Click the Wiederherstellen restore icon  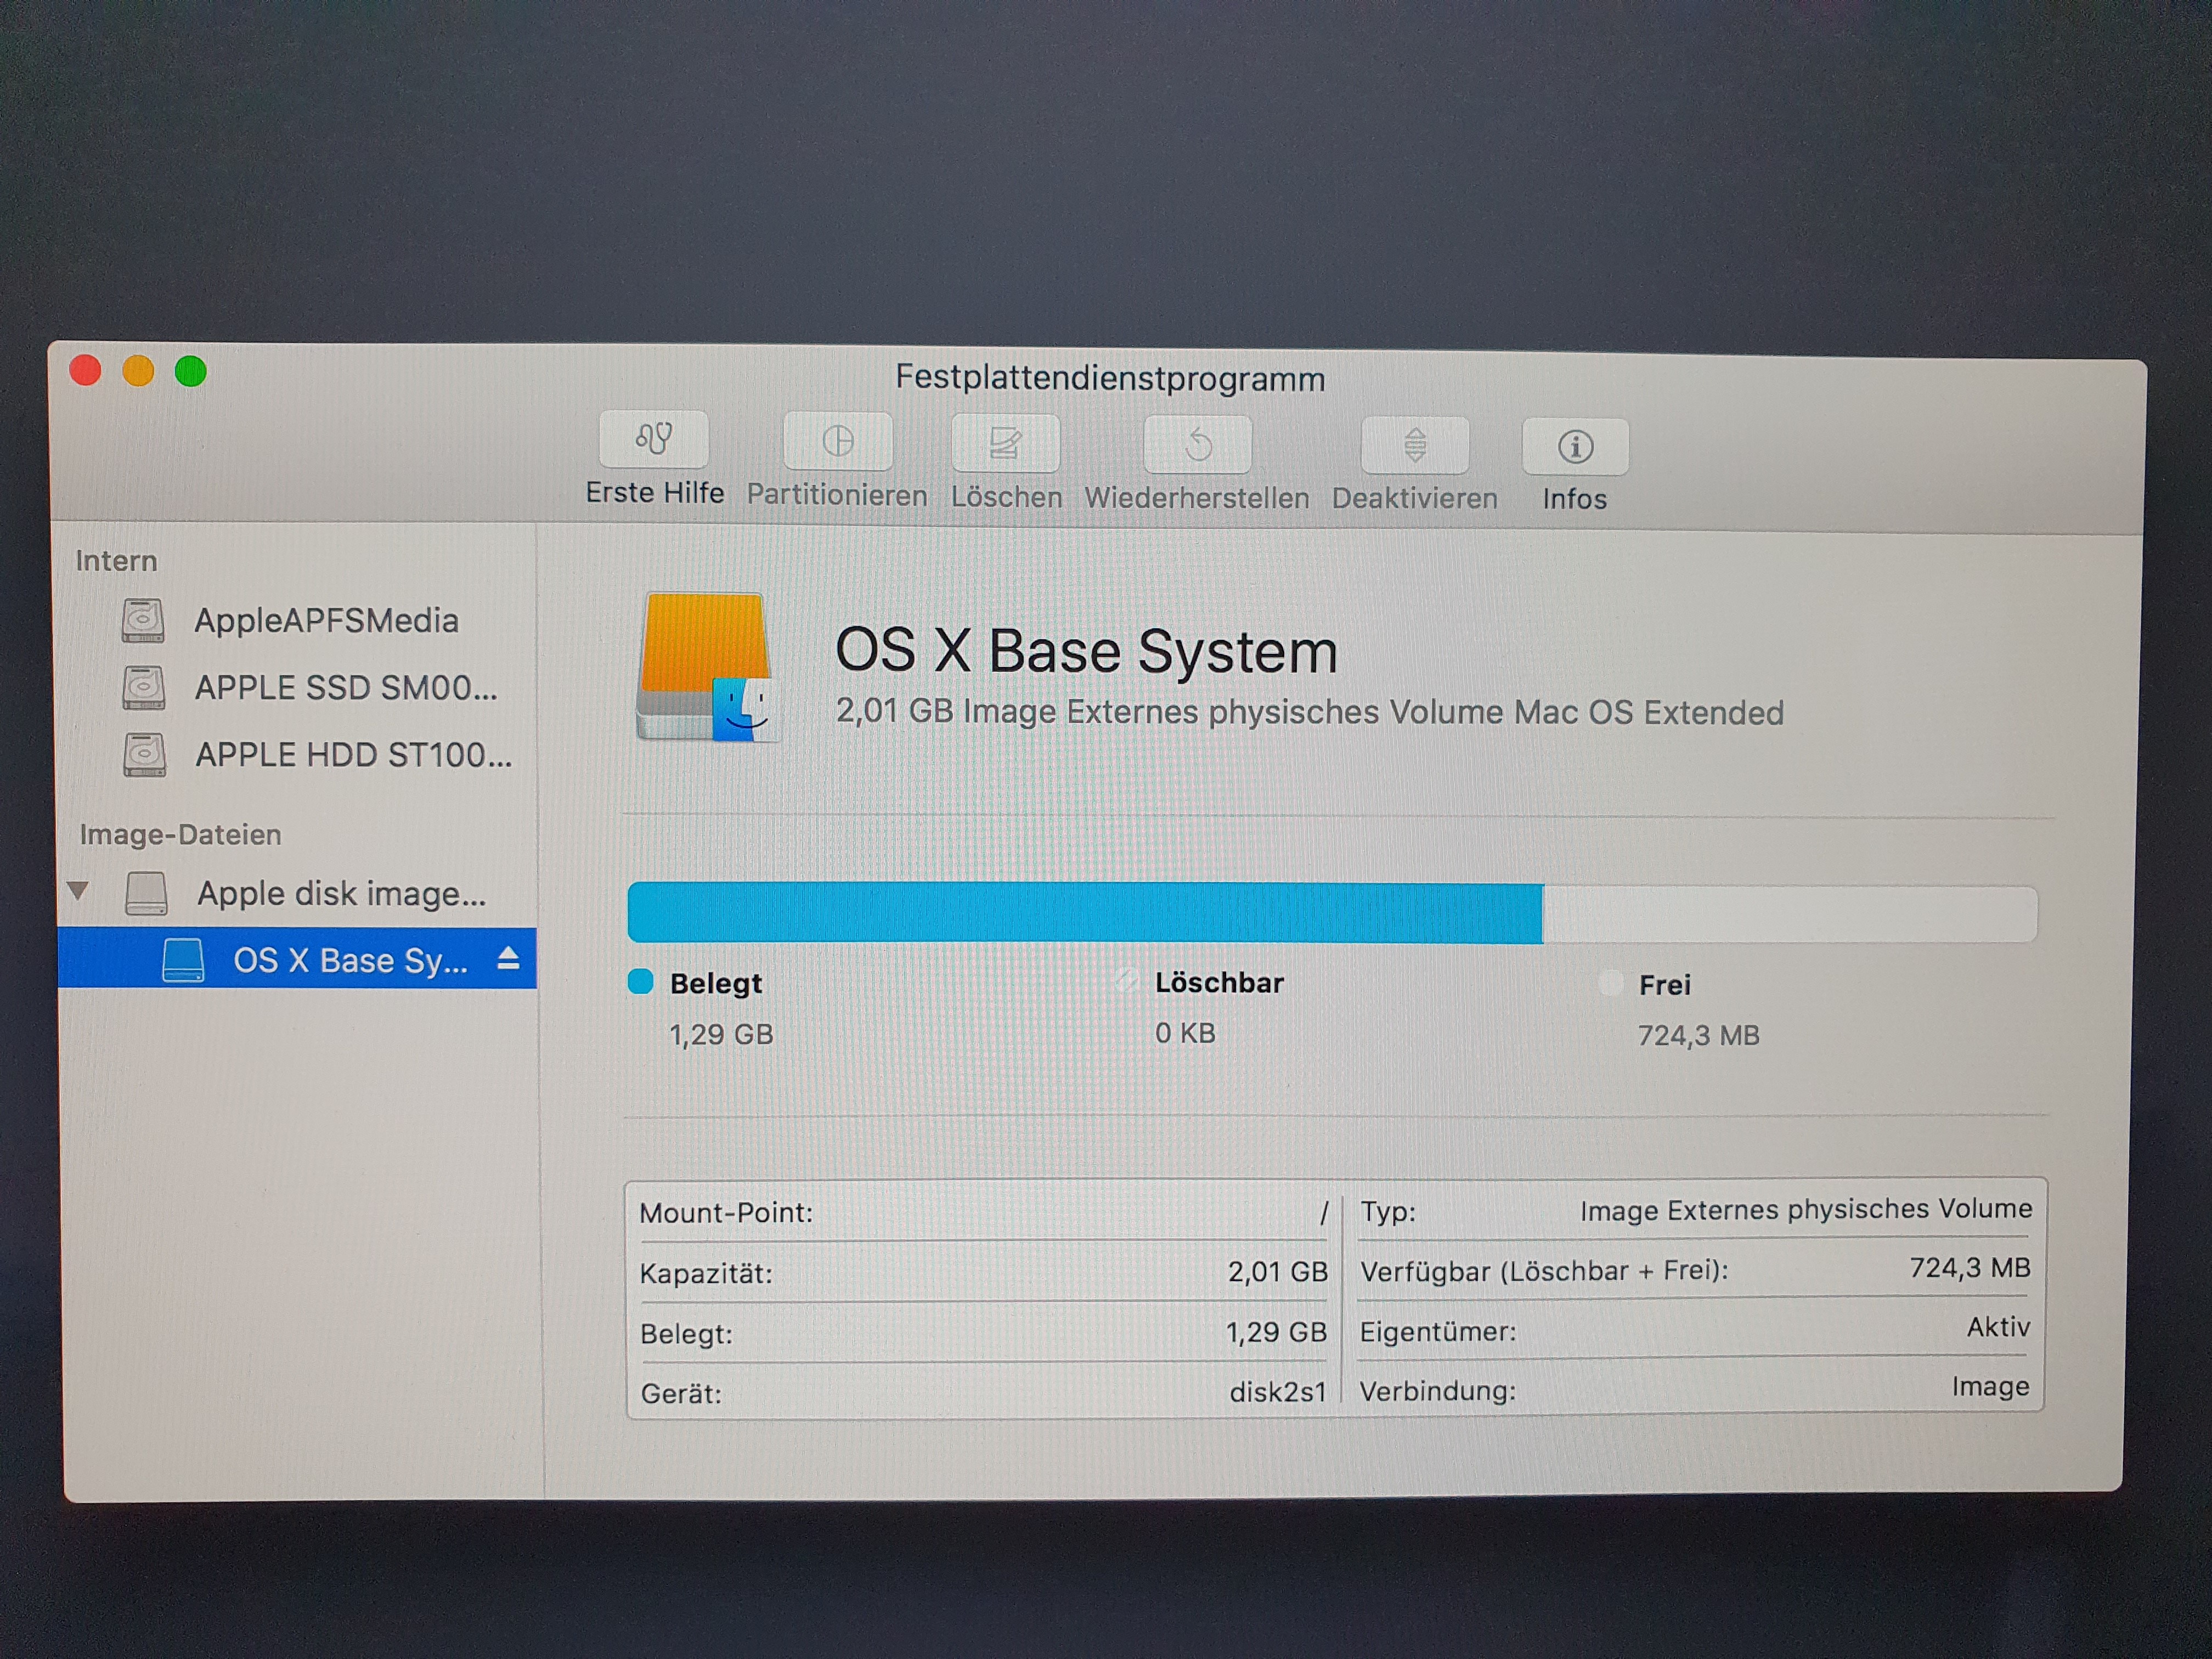click(x=1197, y=444)
